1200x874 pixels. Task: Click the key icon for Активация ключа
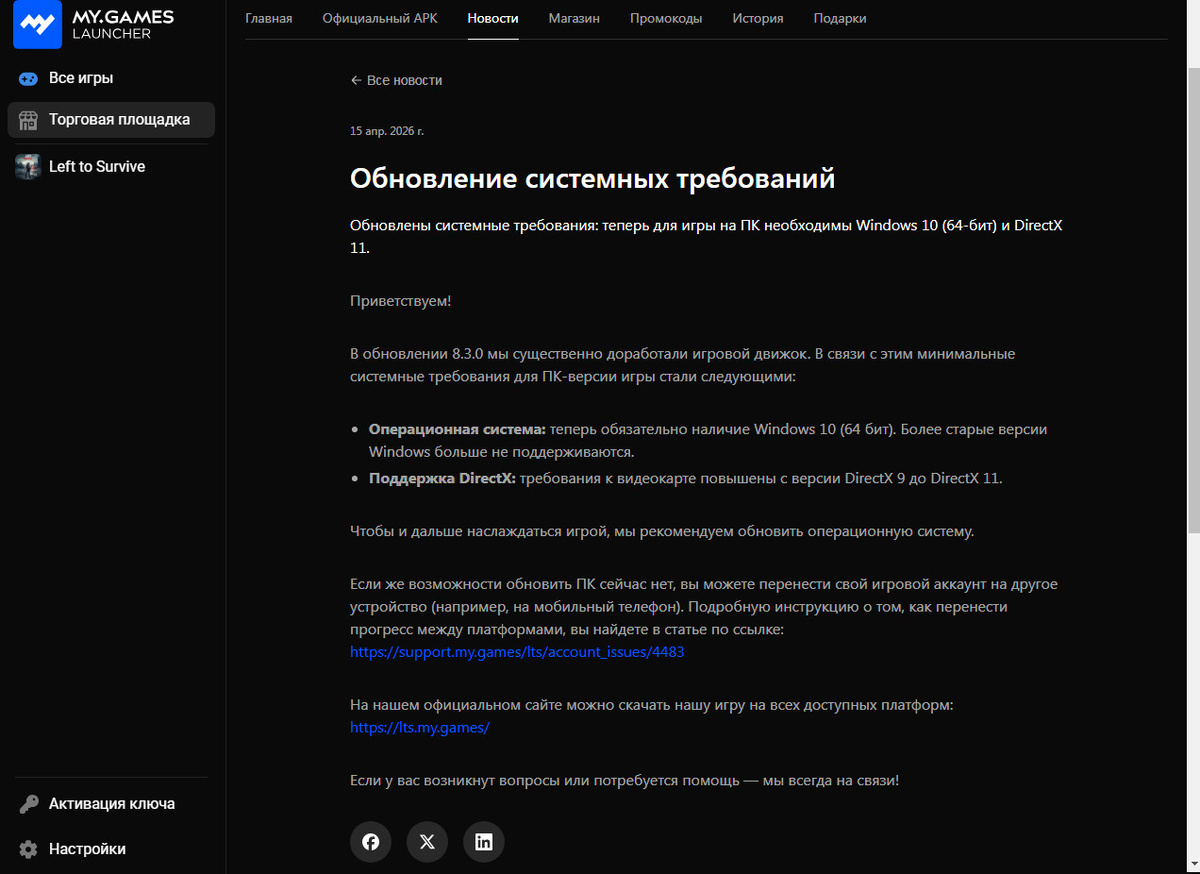(x=29, y=804)
